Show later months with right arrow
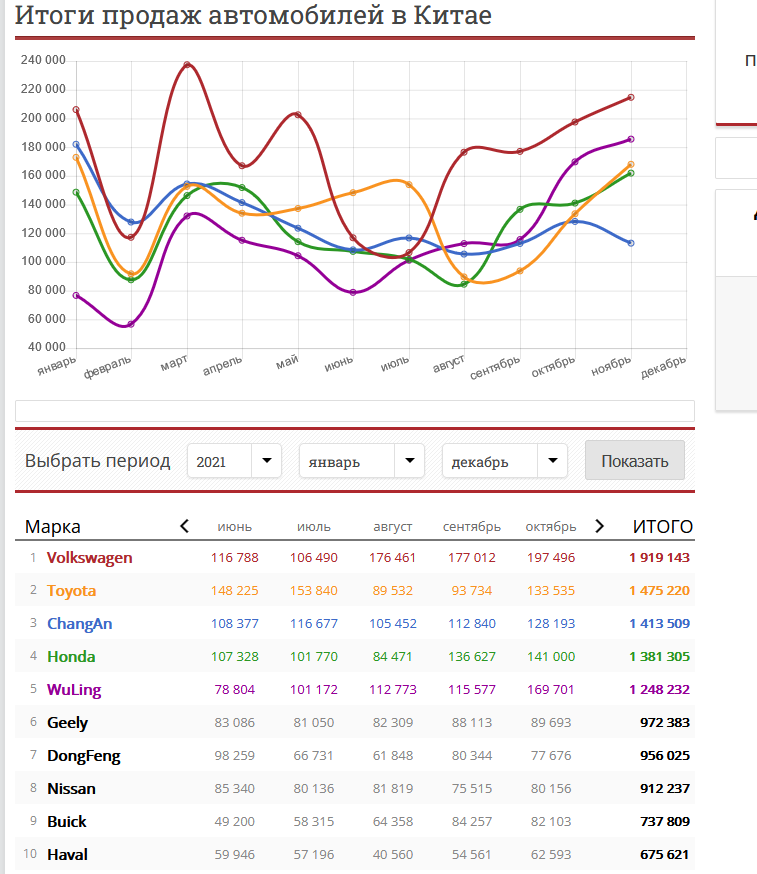The height and width of the screenshot is (874, 757). [x=599, y=526]
